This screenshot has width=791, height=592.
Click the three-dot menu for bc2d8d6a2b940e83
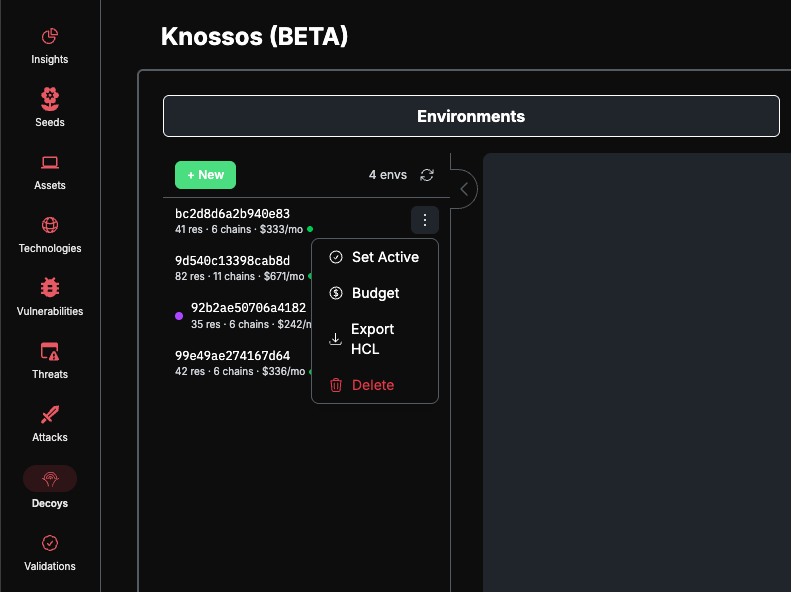pyautogui.click(x=425, y=220)
